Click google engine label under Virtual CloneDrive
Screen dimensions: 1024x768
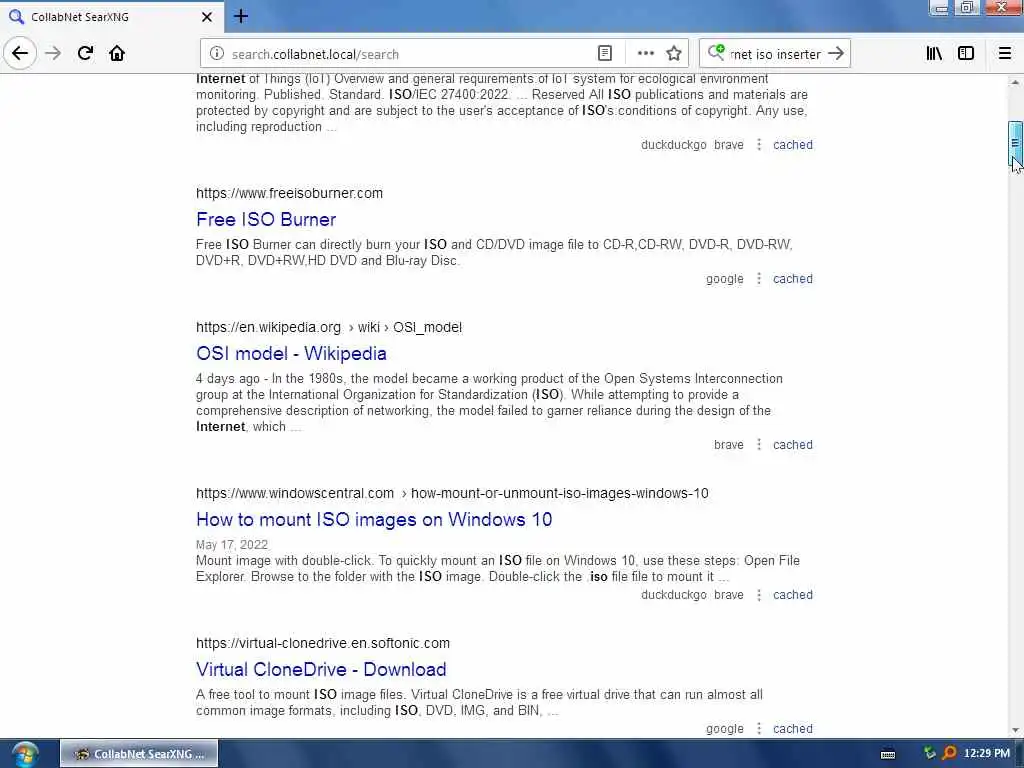pyautogui.click(x=724, y=729)
